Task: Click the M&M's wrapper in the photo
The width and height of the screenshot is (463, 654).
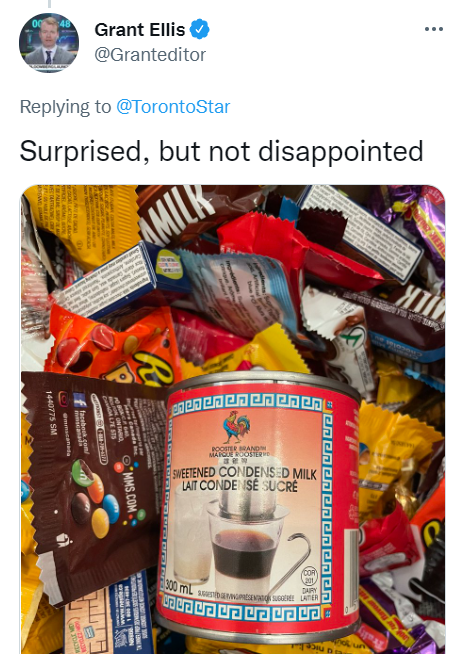Action: (x=94, y=486)
